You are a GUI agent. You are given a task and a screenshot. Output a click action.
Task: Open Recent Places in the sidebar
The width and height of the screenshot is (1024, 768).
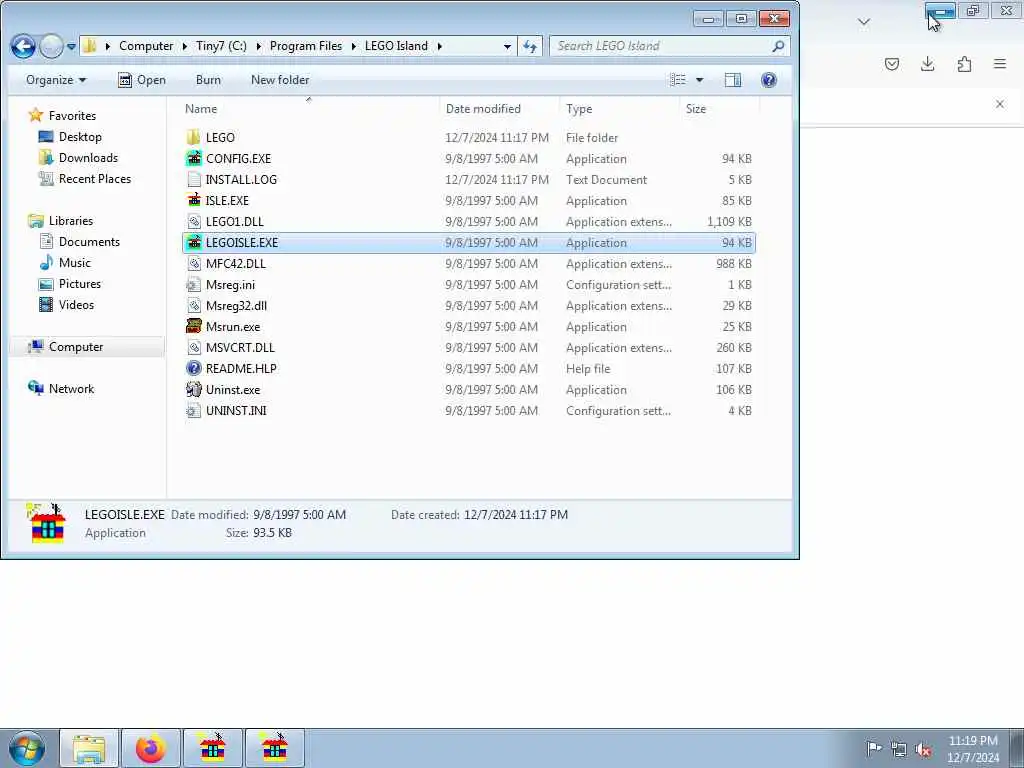click(95, 179)
